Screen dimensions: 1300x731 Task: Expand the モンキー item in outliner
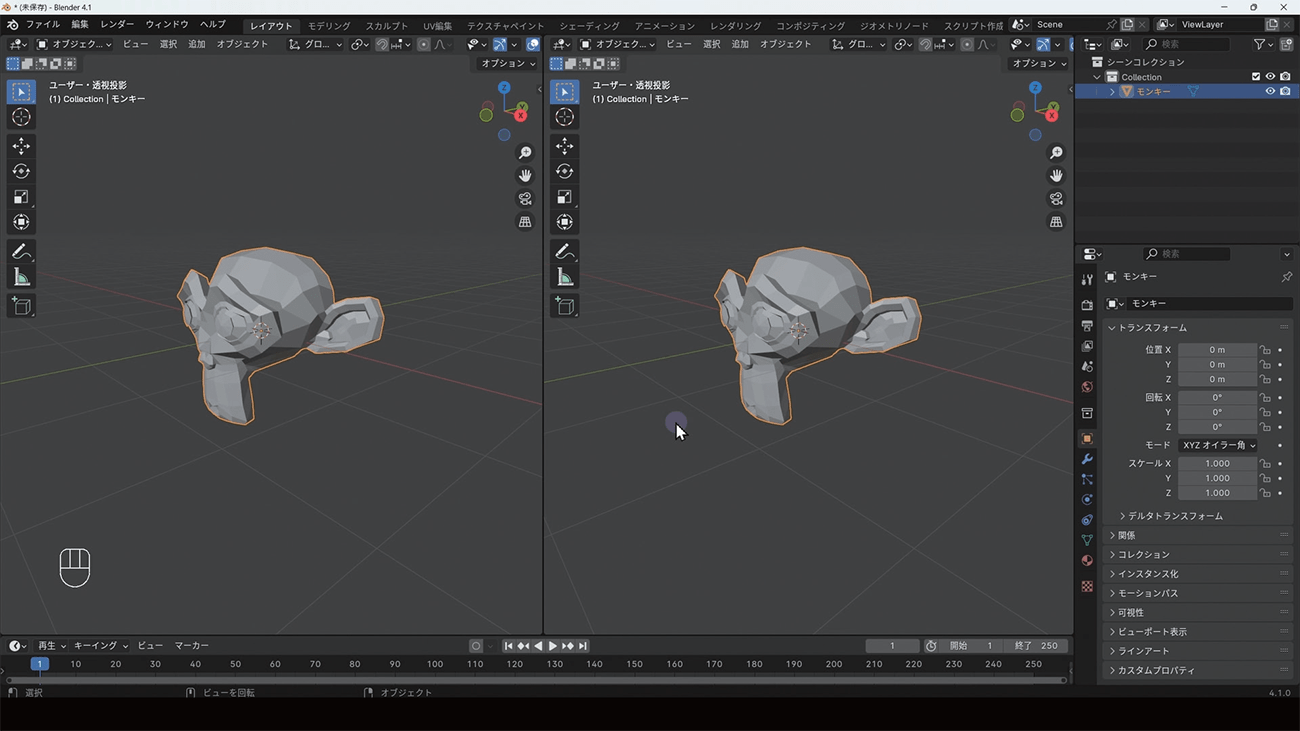[1112, 92]
